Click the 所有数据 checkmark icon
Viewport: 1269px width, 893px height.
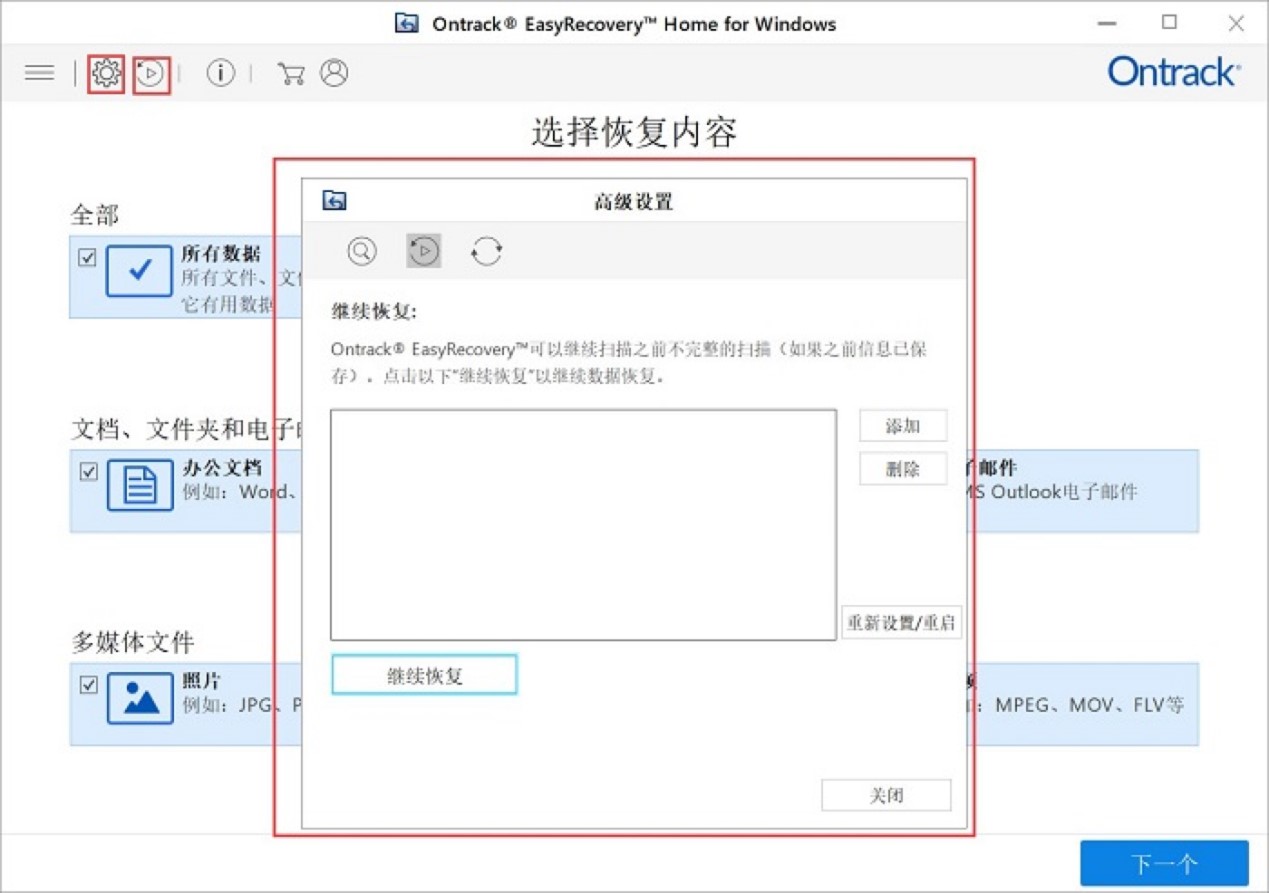coord(139,270)
